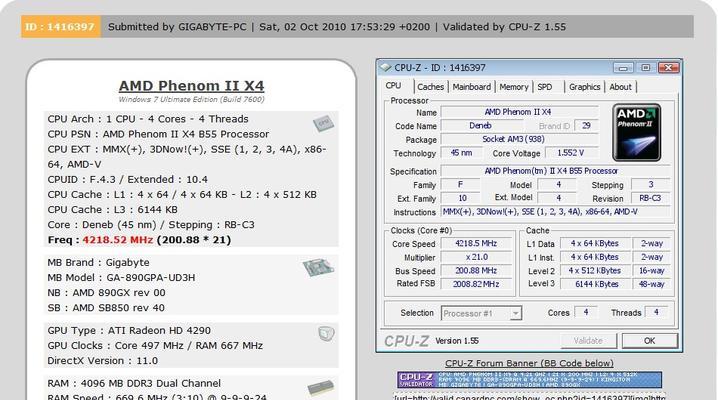
Task: Click the Rated FSB value '2008.82 MHz'
Action: (476, 284)
